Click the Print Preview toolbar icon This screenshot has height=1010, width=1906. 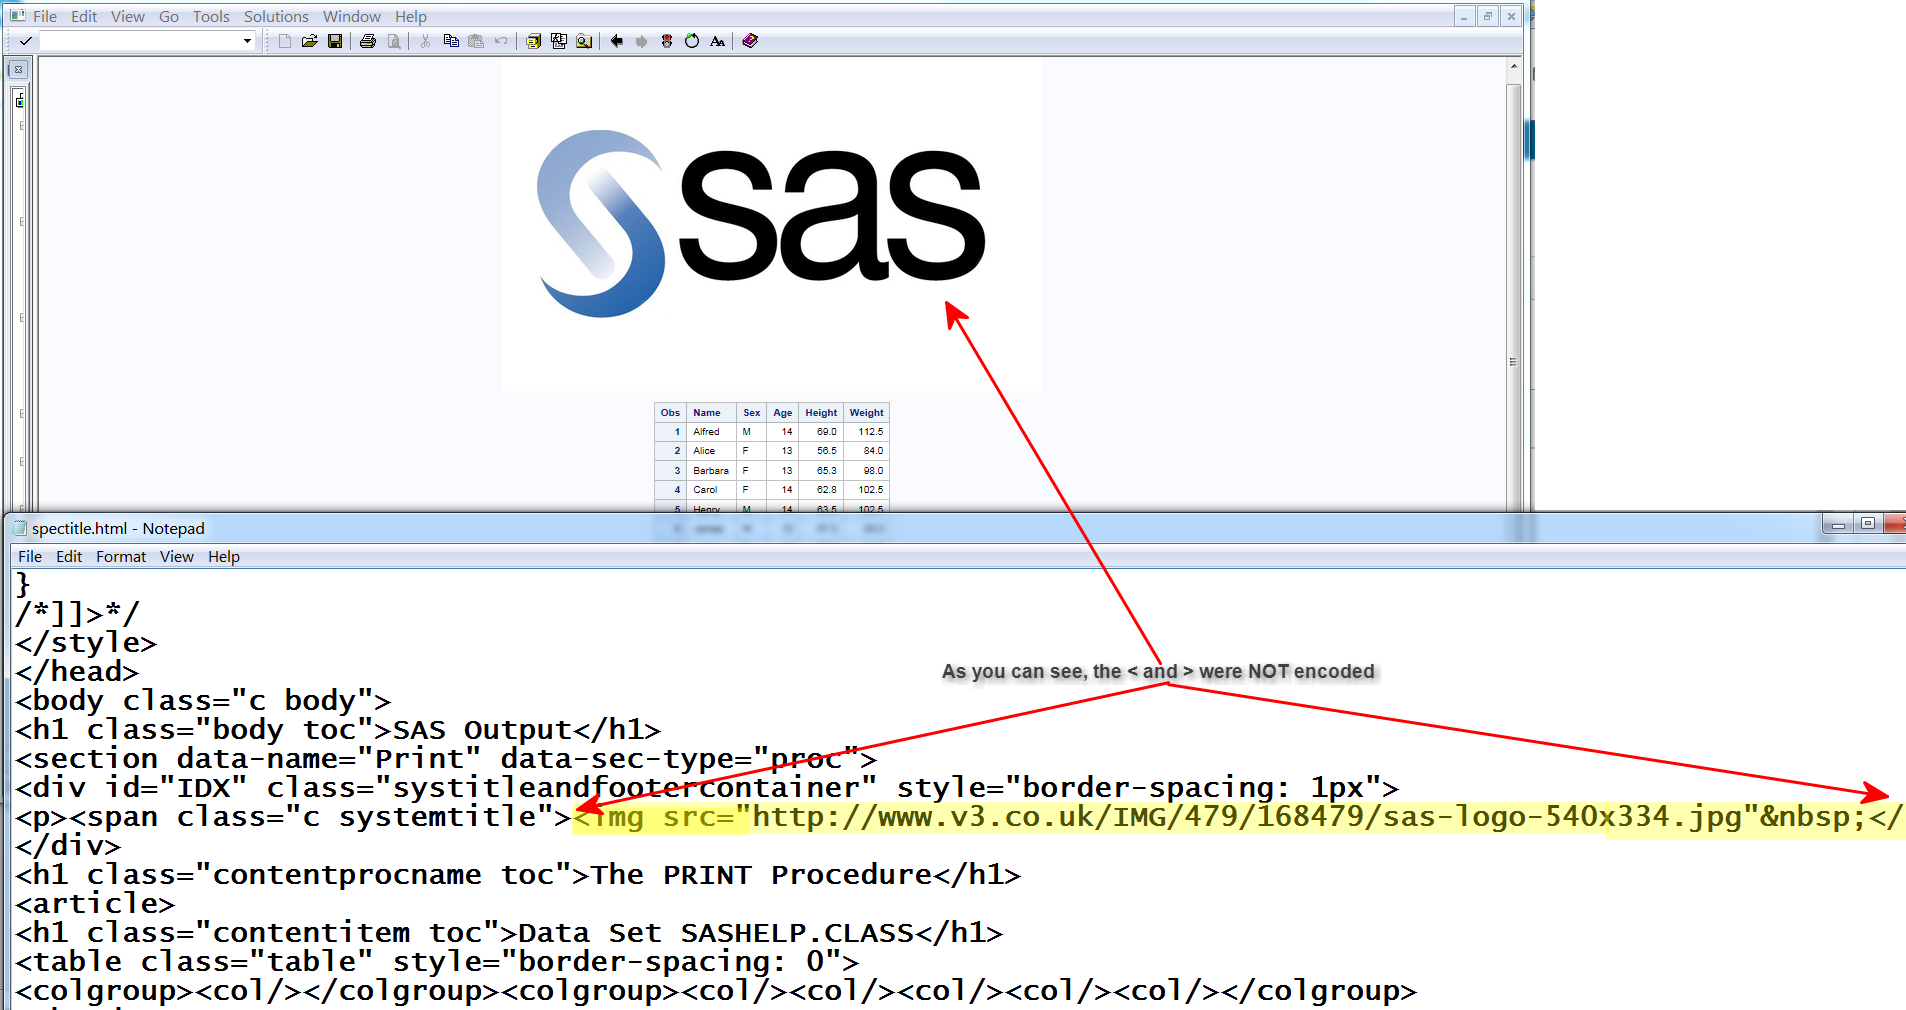395,41
